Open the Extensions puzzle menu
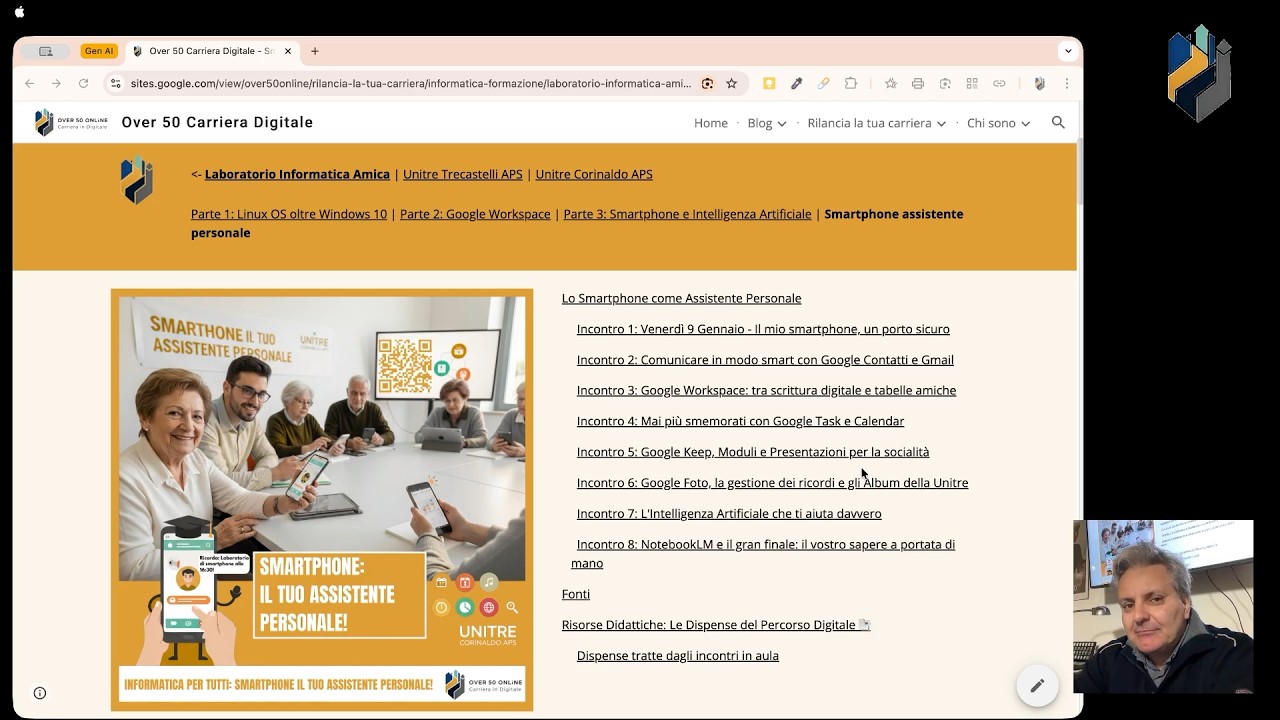This screenshot has height=720, width=1280. click(x=851, y=83)
